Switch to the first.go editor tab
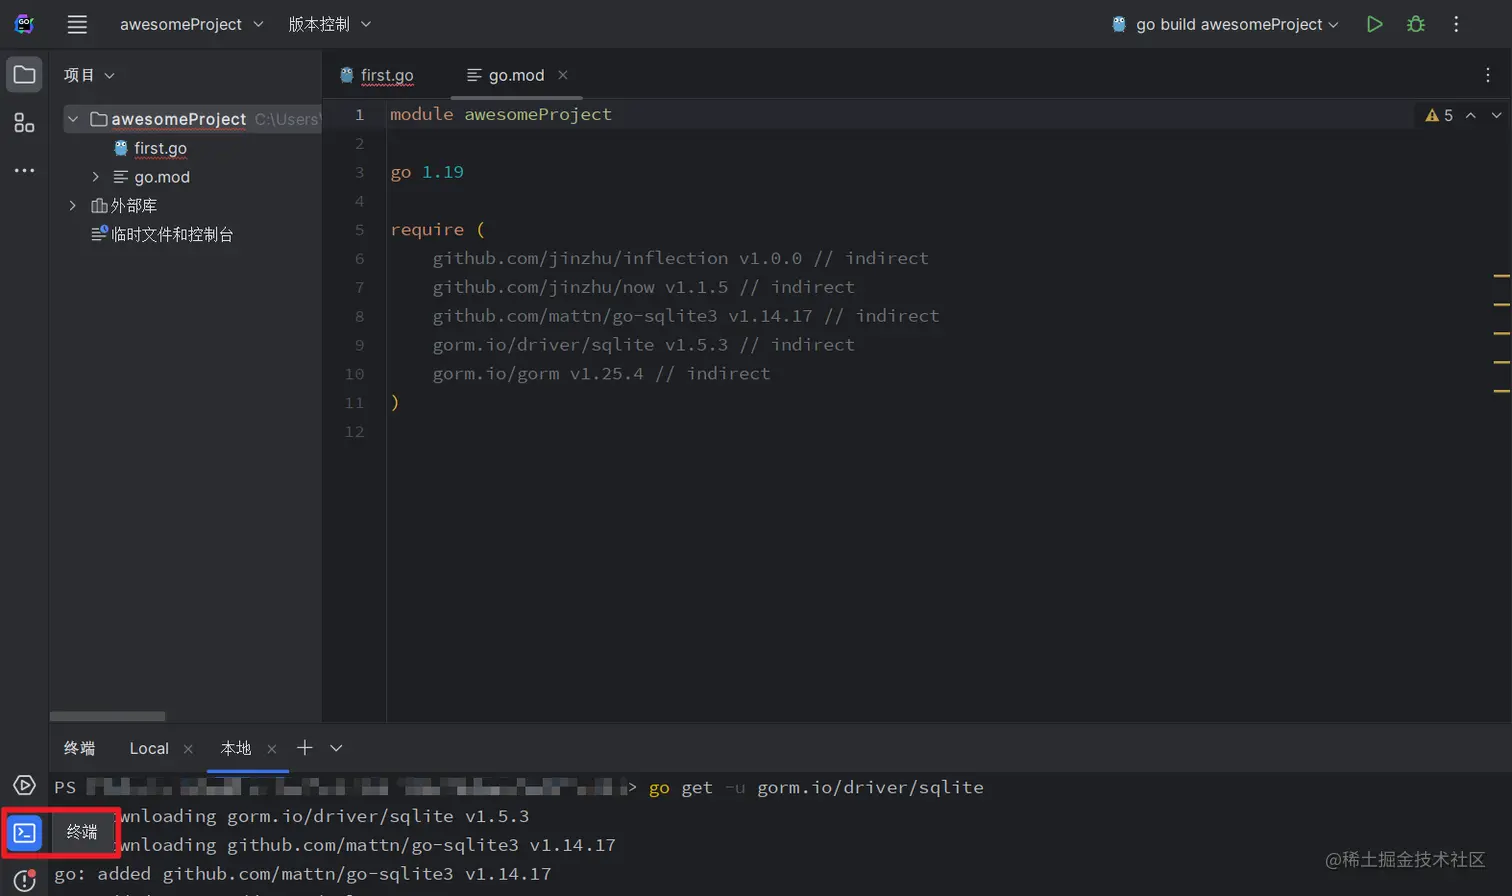 [x=386, y=75]
